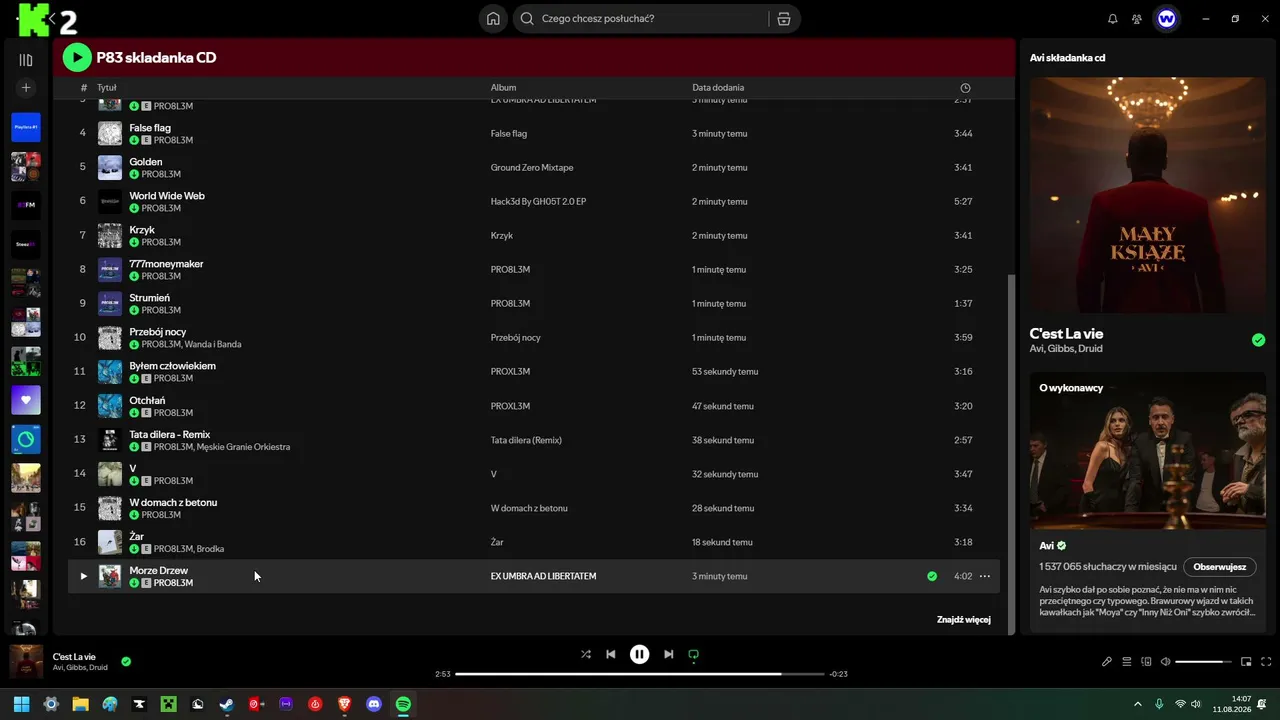
Task: Go back with the top-left arrow
Action: click(52, 19)
